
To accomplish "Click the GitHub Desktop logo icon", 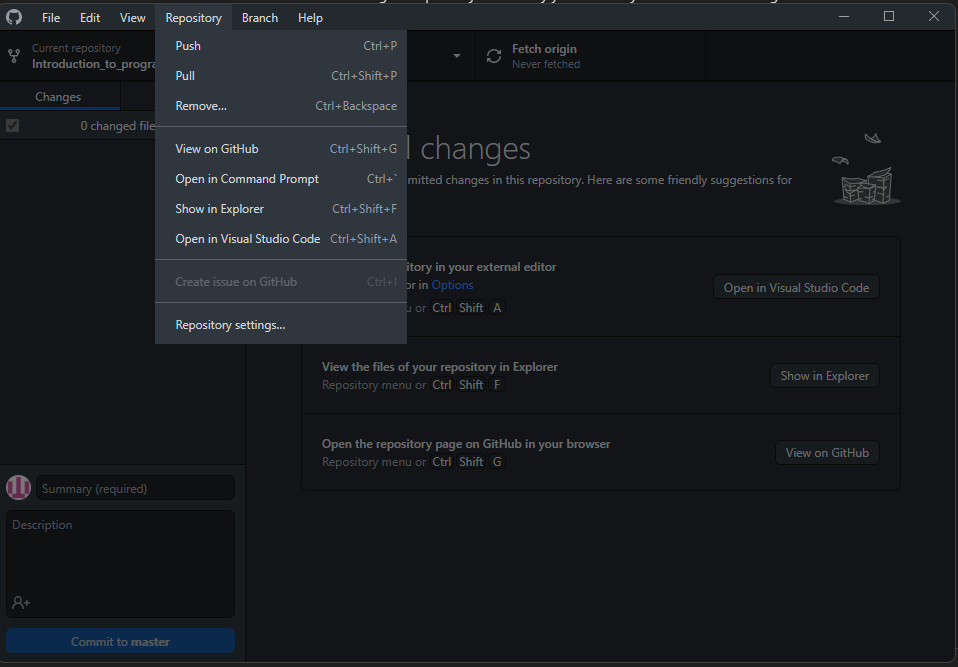I will (x=14, y=17).
